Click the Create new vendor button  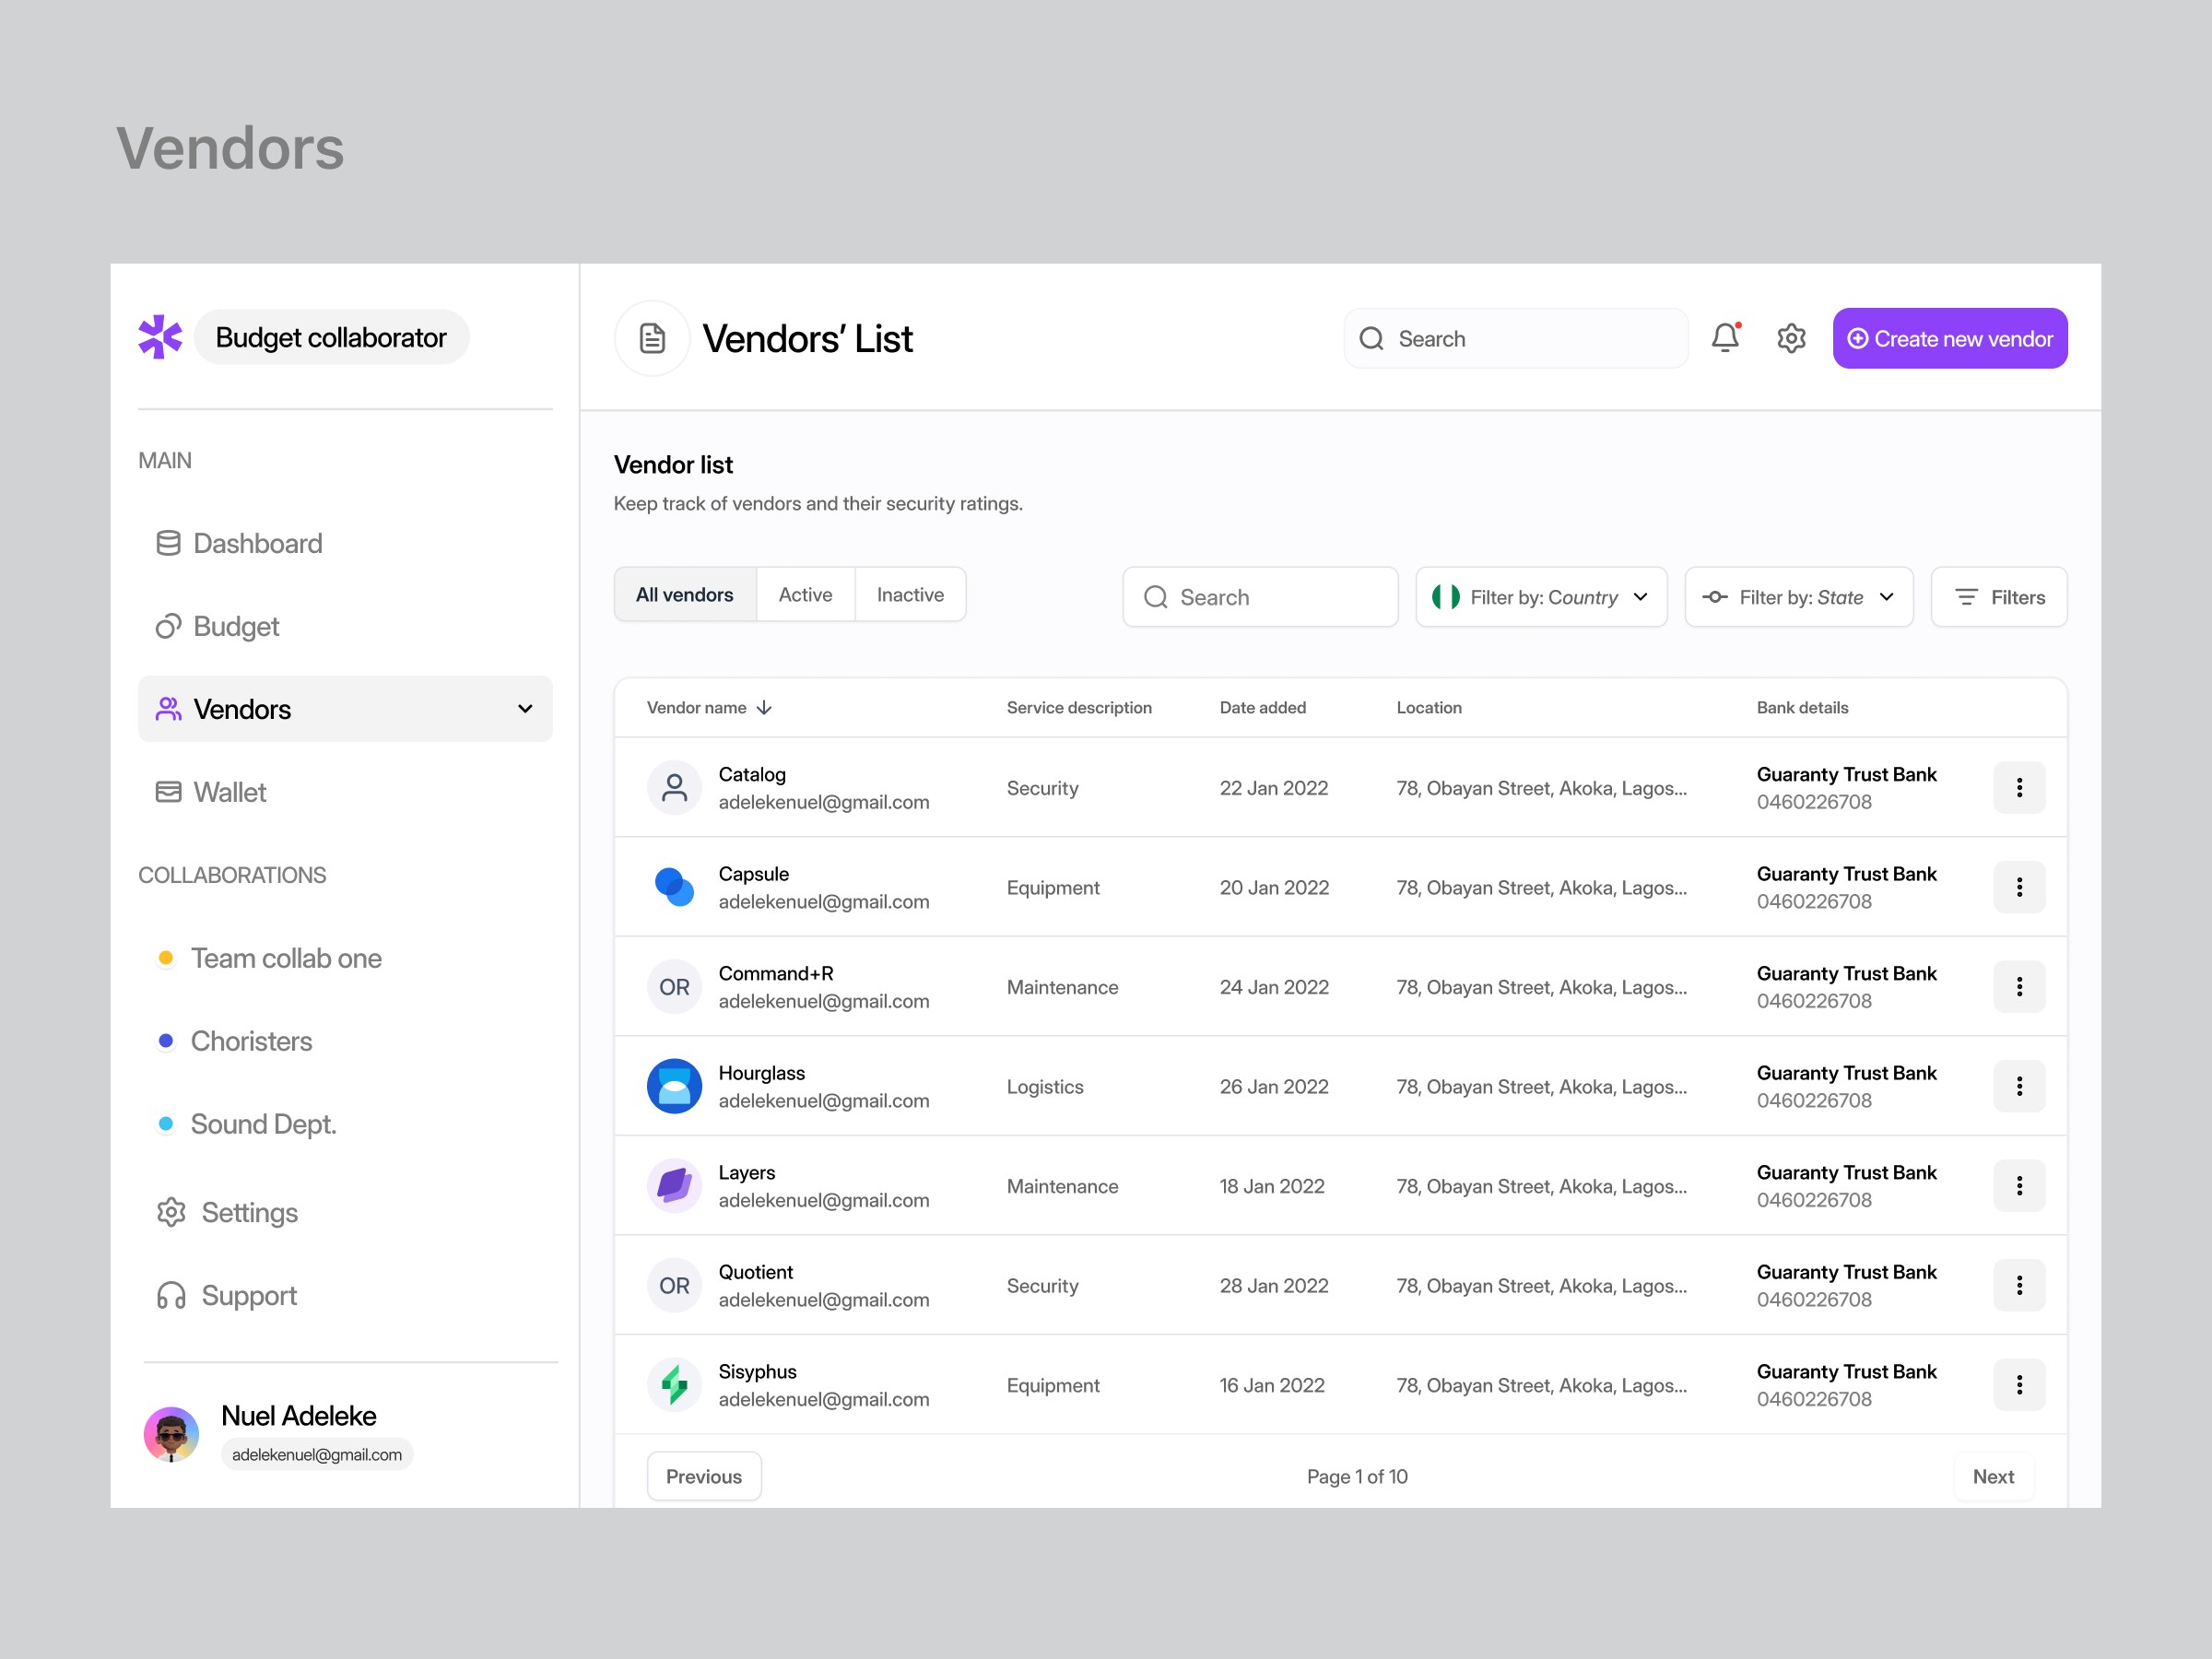pos(1949,338)
